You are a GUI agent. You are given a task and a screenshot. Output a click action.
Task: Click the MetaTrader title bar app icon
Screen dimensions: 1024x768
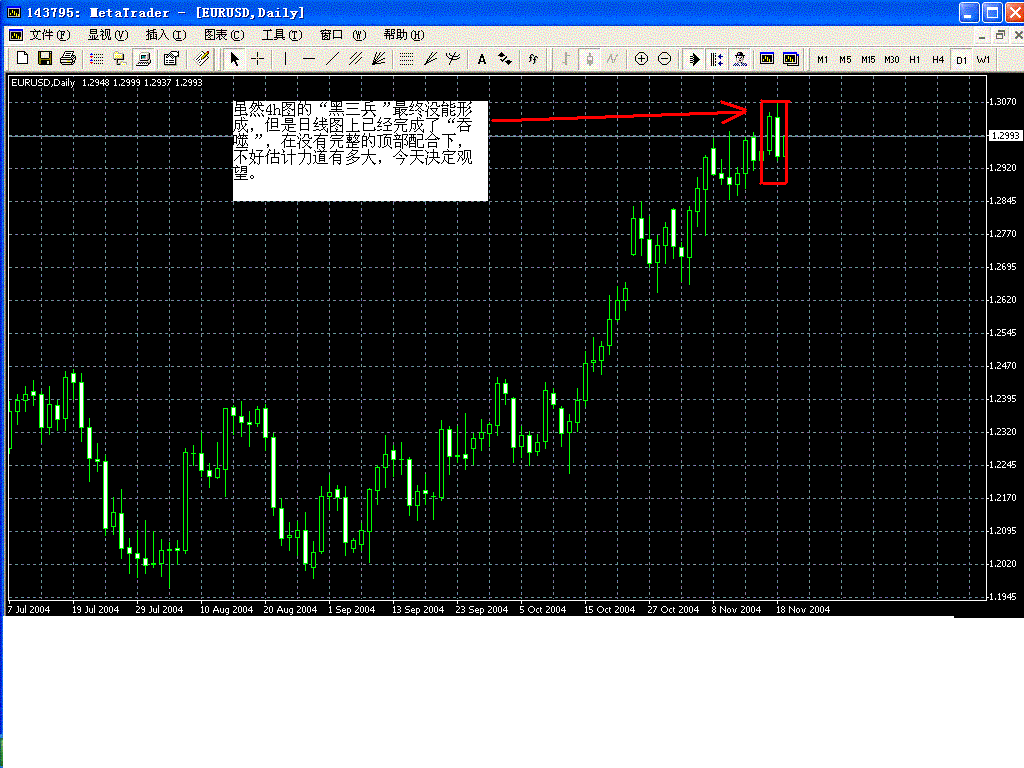[14, 12]
